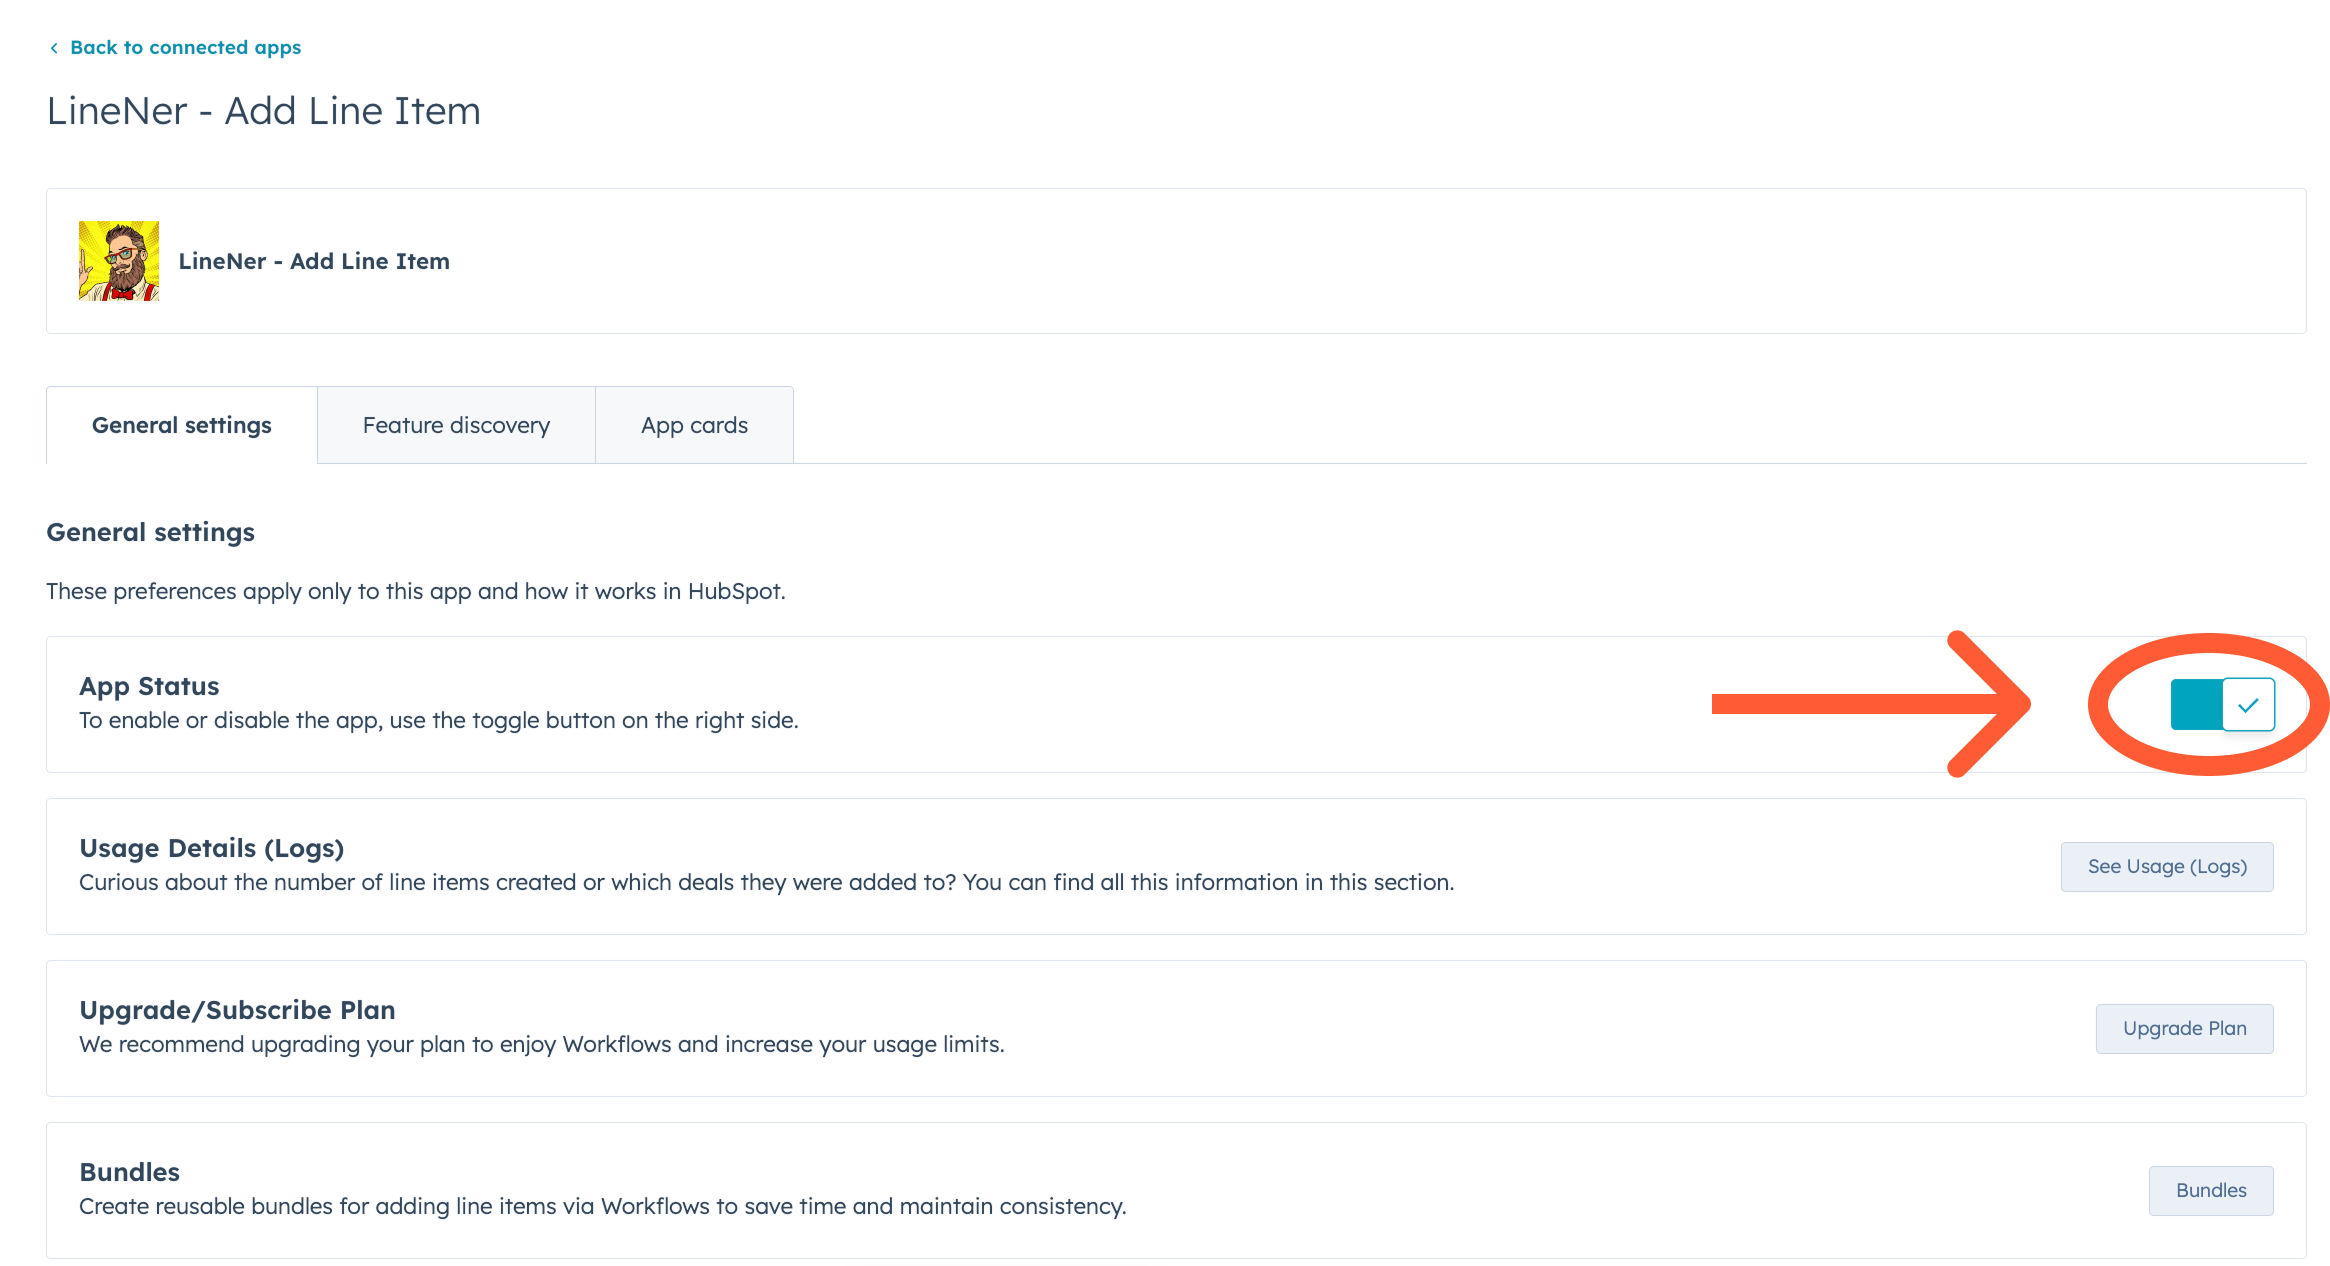Open the App cards tab
This screenshot has height=1266, width=2330.
(x=694, y=425)
